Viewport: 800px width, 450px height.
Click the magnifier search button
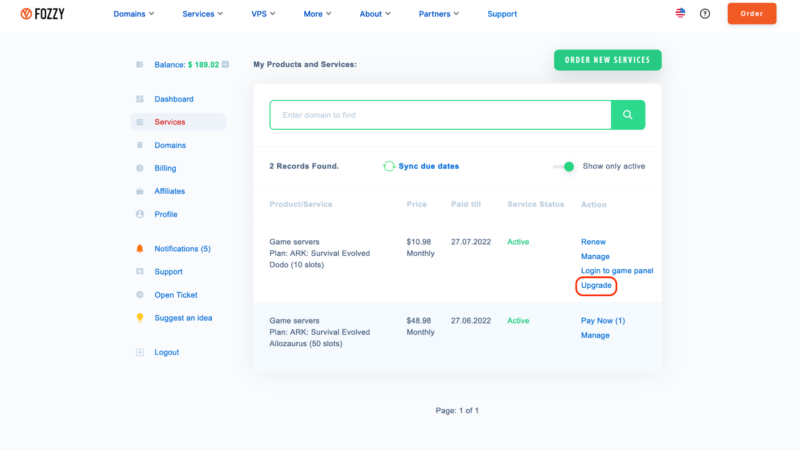628,115
